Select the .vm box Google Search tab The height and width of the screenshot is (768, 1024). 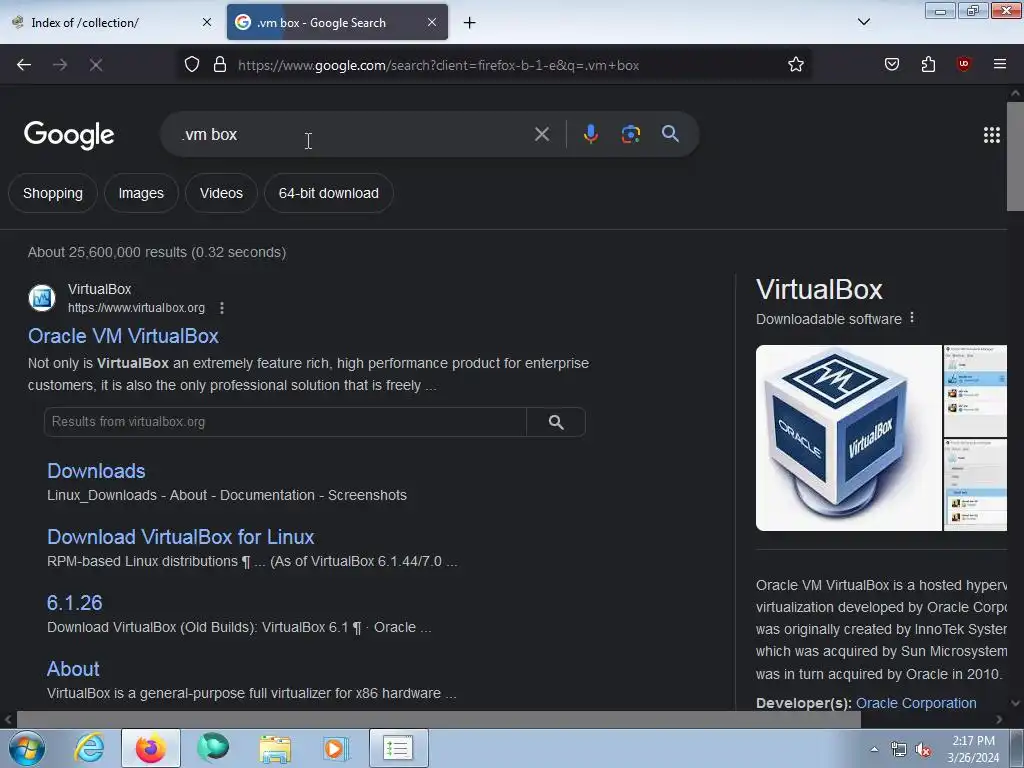[337, 22]
